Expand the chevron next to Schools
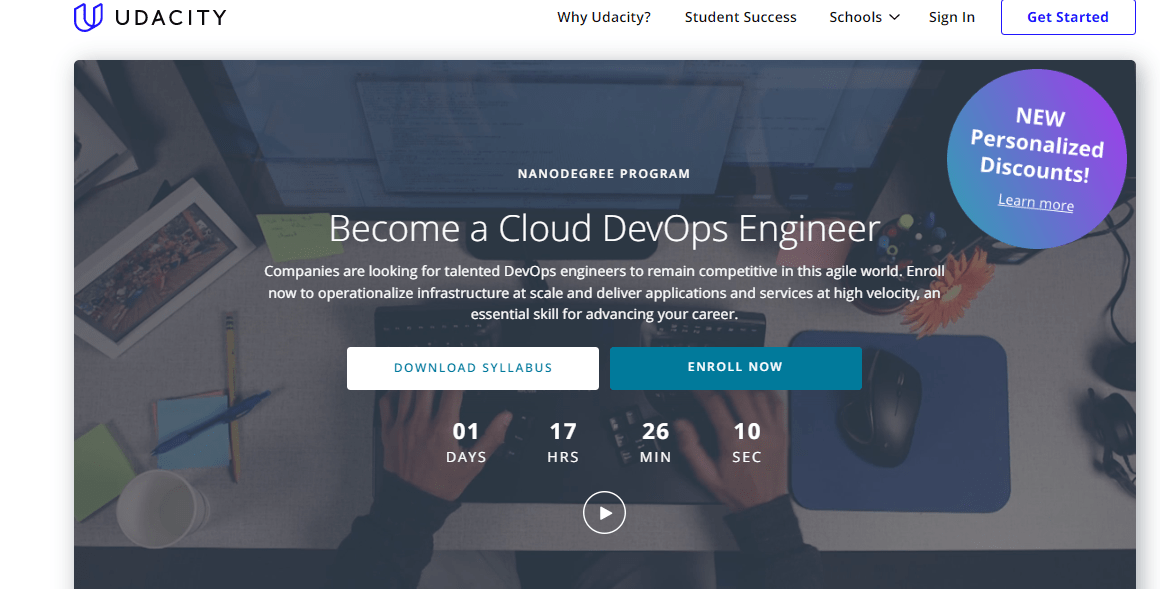 click(x=893, y=17)
